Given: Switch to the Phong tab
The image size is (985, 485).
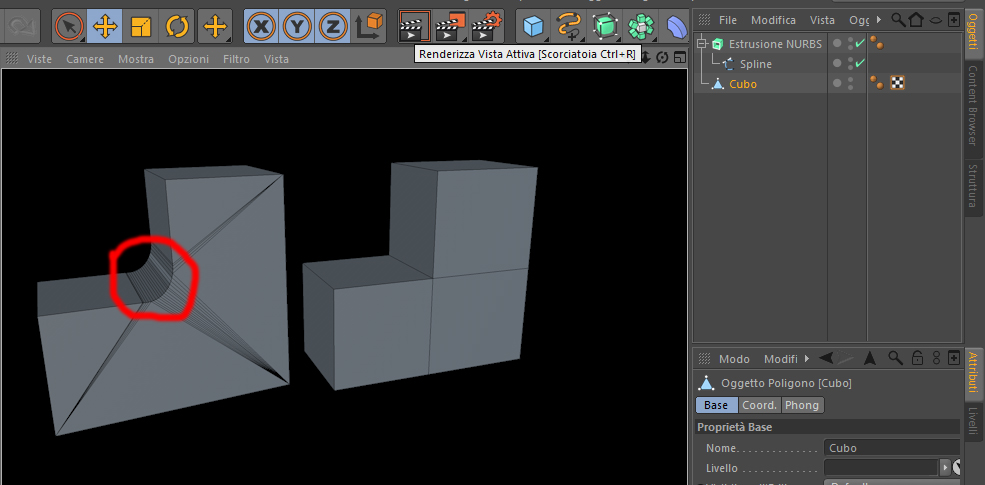Looking at the screenshot, I should tap(802, 405).
